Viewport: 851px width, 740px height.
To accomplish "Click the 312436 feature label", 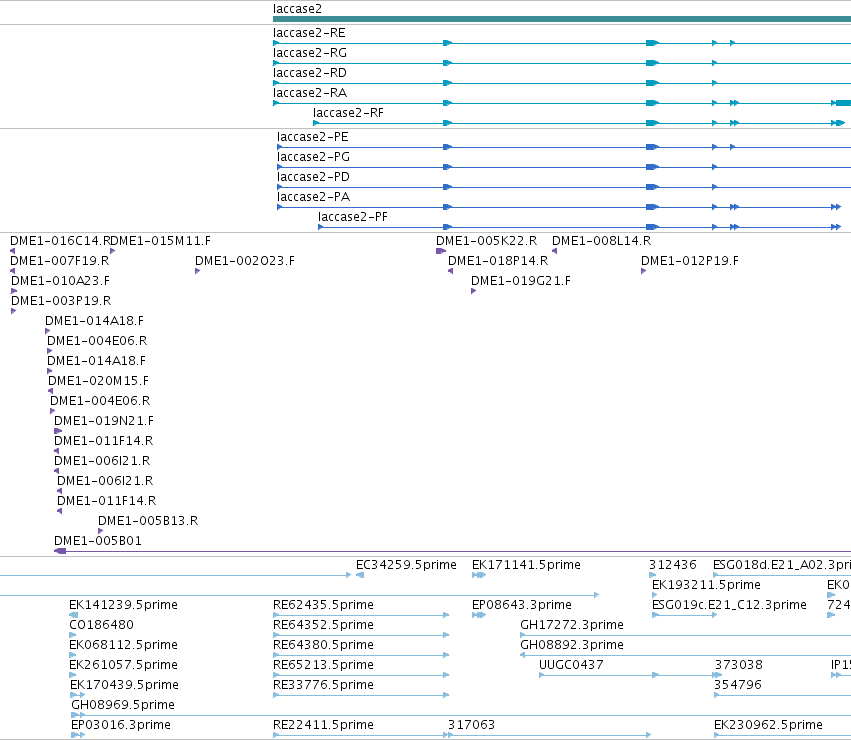I will pyautogui.click(x=672, y=565).
